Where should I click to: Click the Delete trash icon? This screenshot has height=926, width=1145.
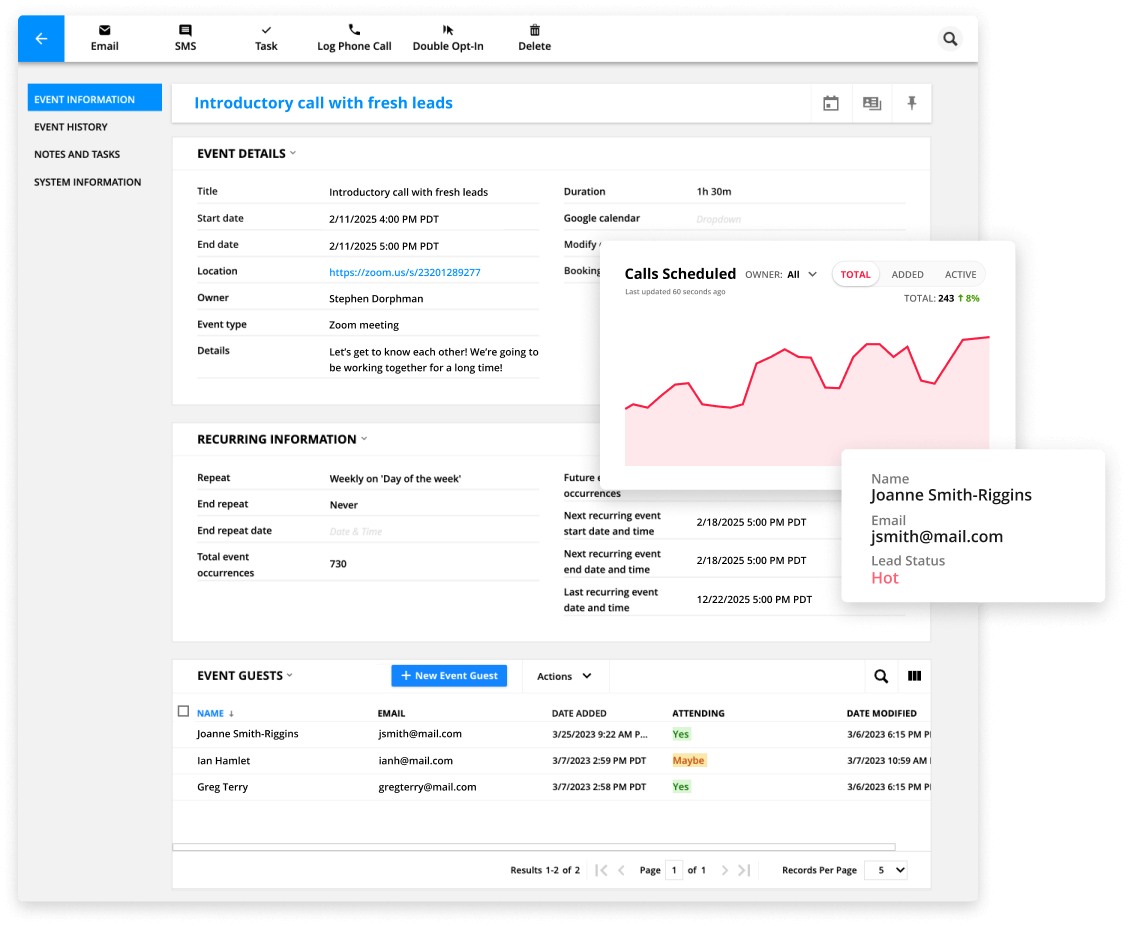point(534,31)
